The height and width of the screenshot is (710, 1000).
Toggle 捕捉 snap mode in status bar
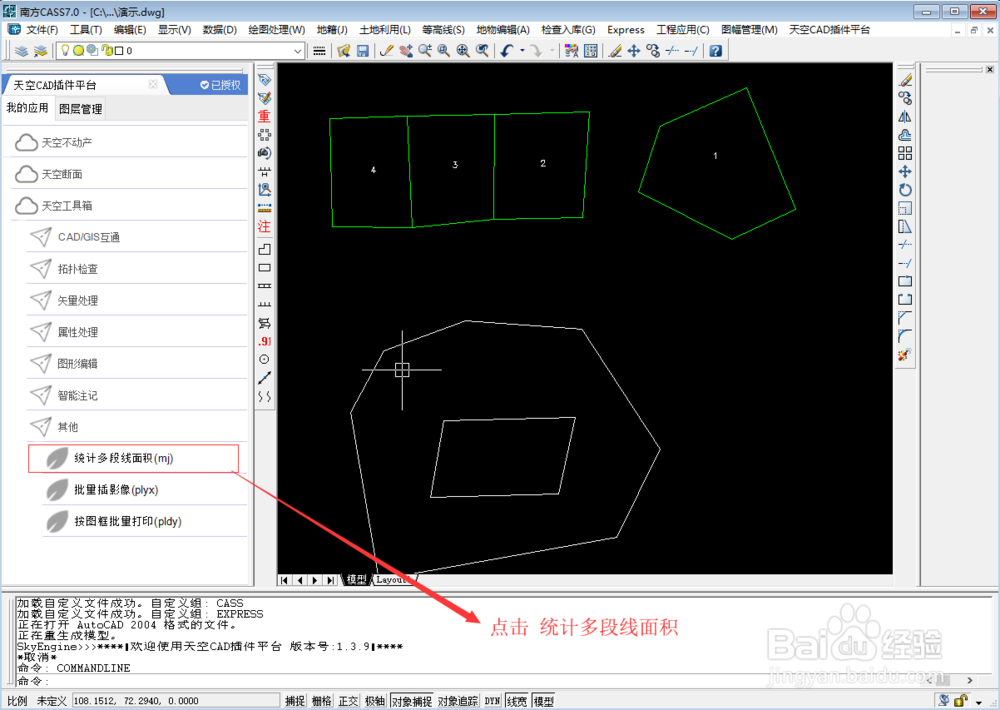tap(295, 701)
